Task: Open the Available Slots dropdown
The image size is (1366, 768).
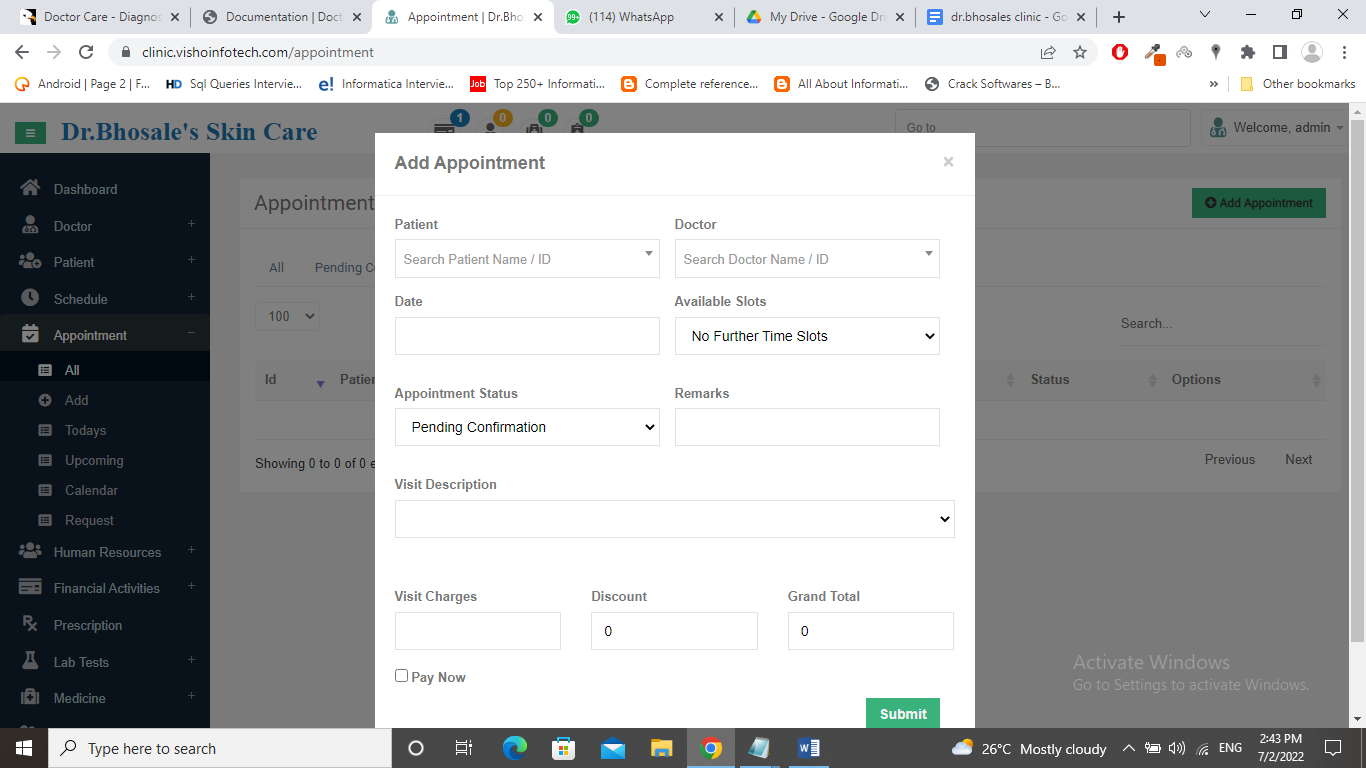Action: pyautogui.click(x=807, y=336)
